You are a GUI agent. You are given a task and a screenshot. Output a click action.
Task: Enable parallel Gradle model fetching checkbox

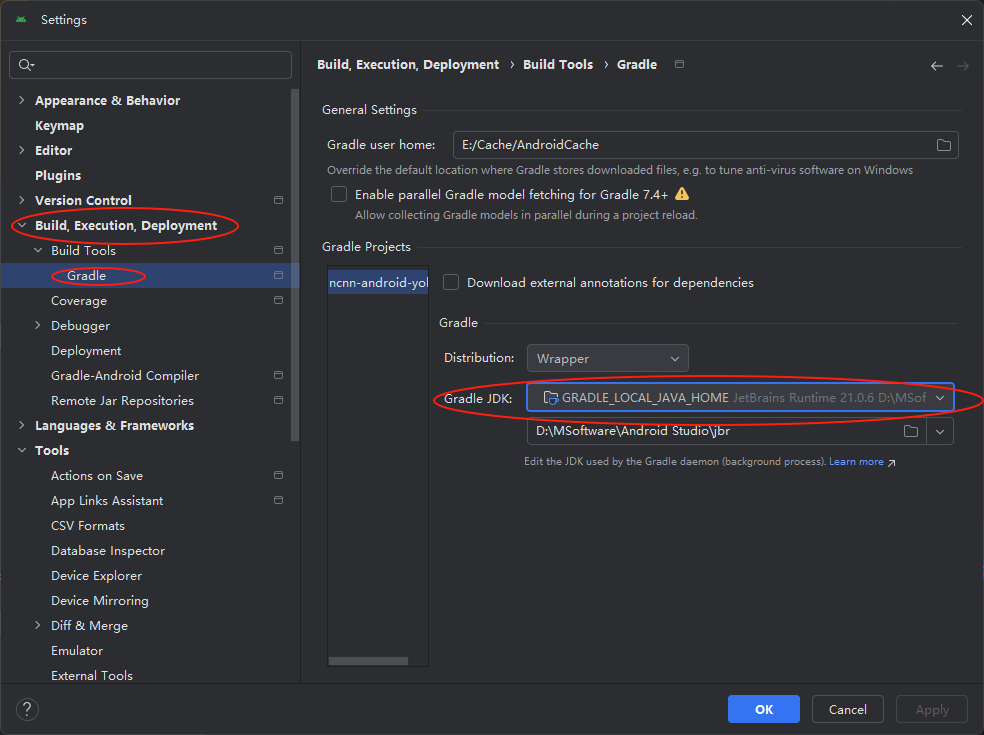coord(339,194)
